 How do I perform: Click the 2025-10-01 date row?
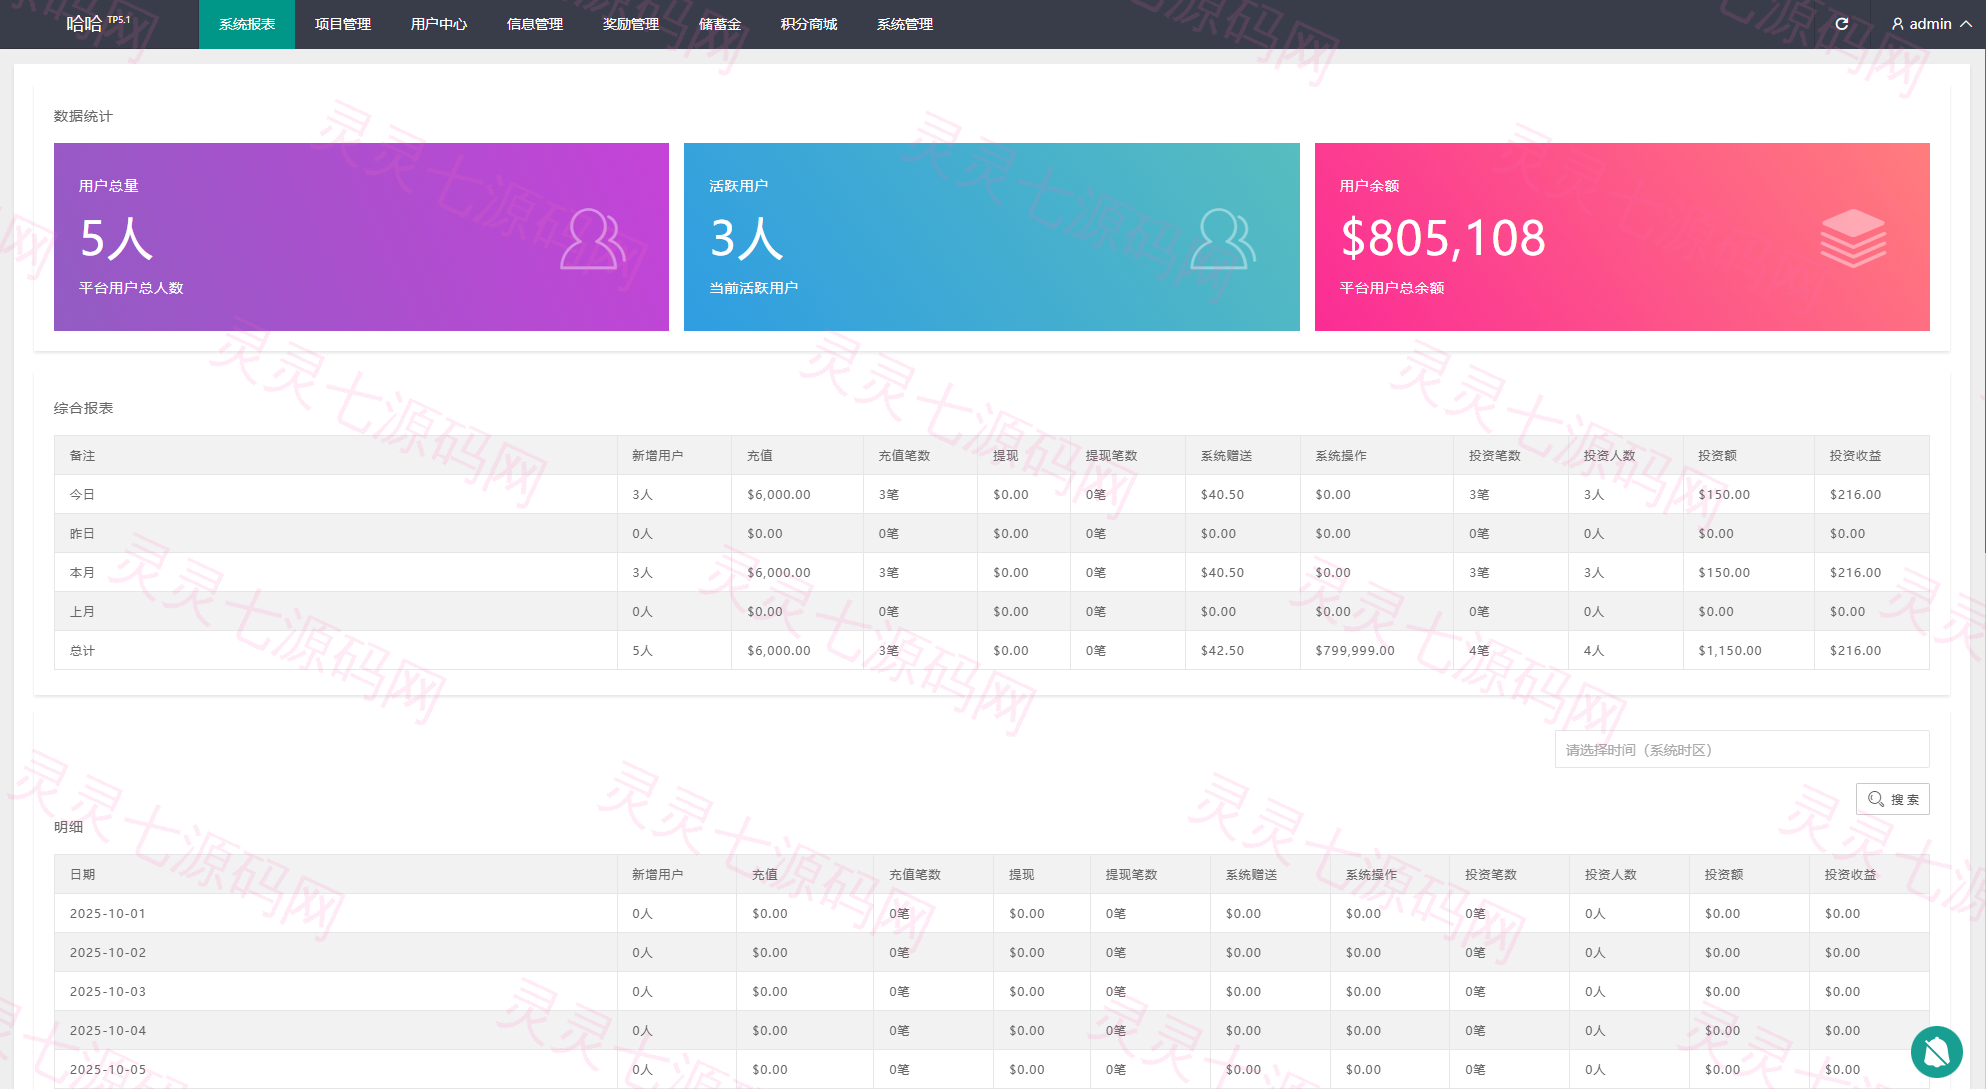pyautogui.click(x=991, y=913)
